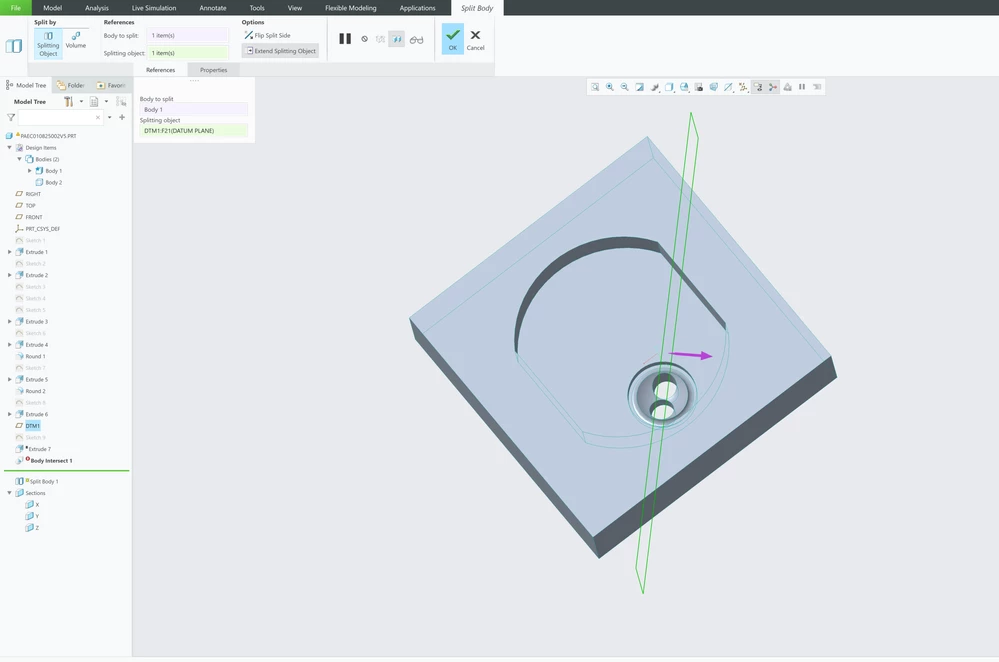This screenshot has height=662, width=999.
Task: Collapse the Bodies (2) tree node
Action: (x=19, y=159)
